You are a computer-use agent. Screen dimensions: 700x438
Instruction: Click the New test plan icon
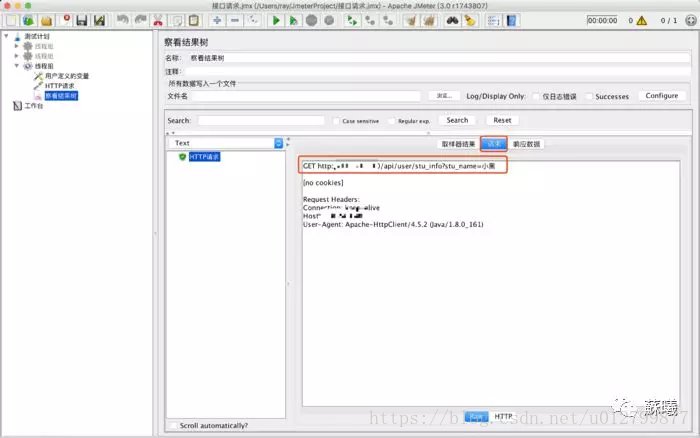[x=11, y=21]
